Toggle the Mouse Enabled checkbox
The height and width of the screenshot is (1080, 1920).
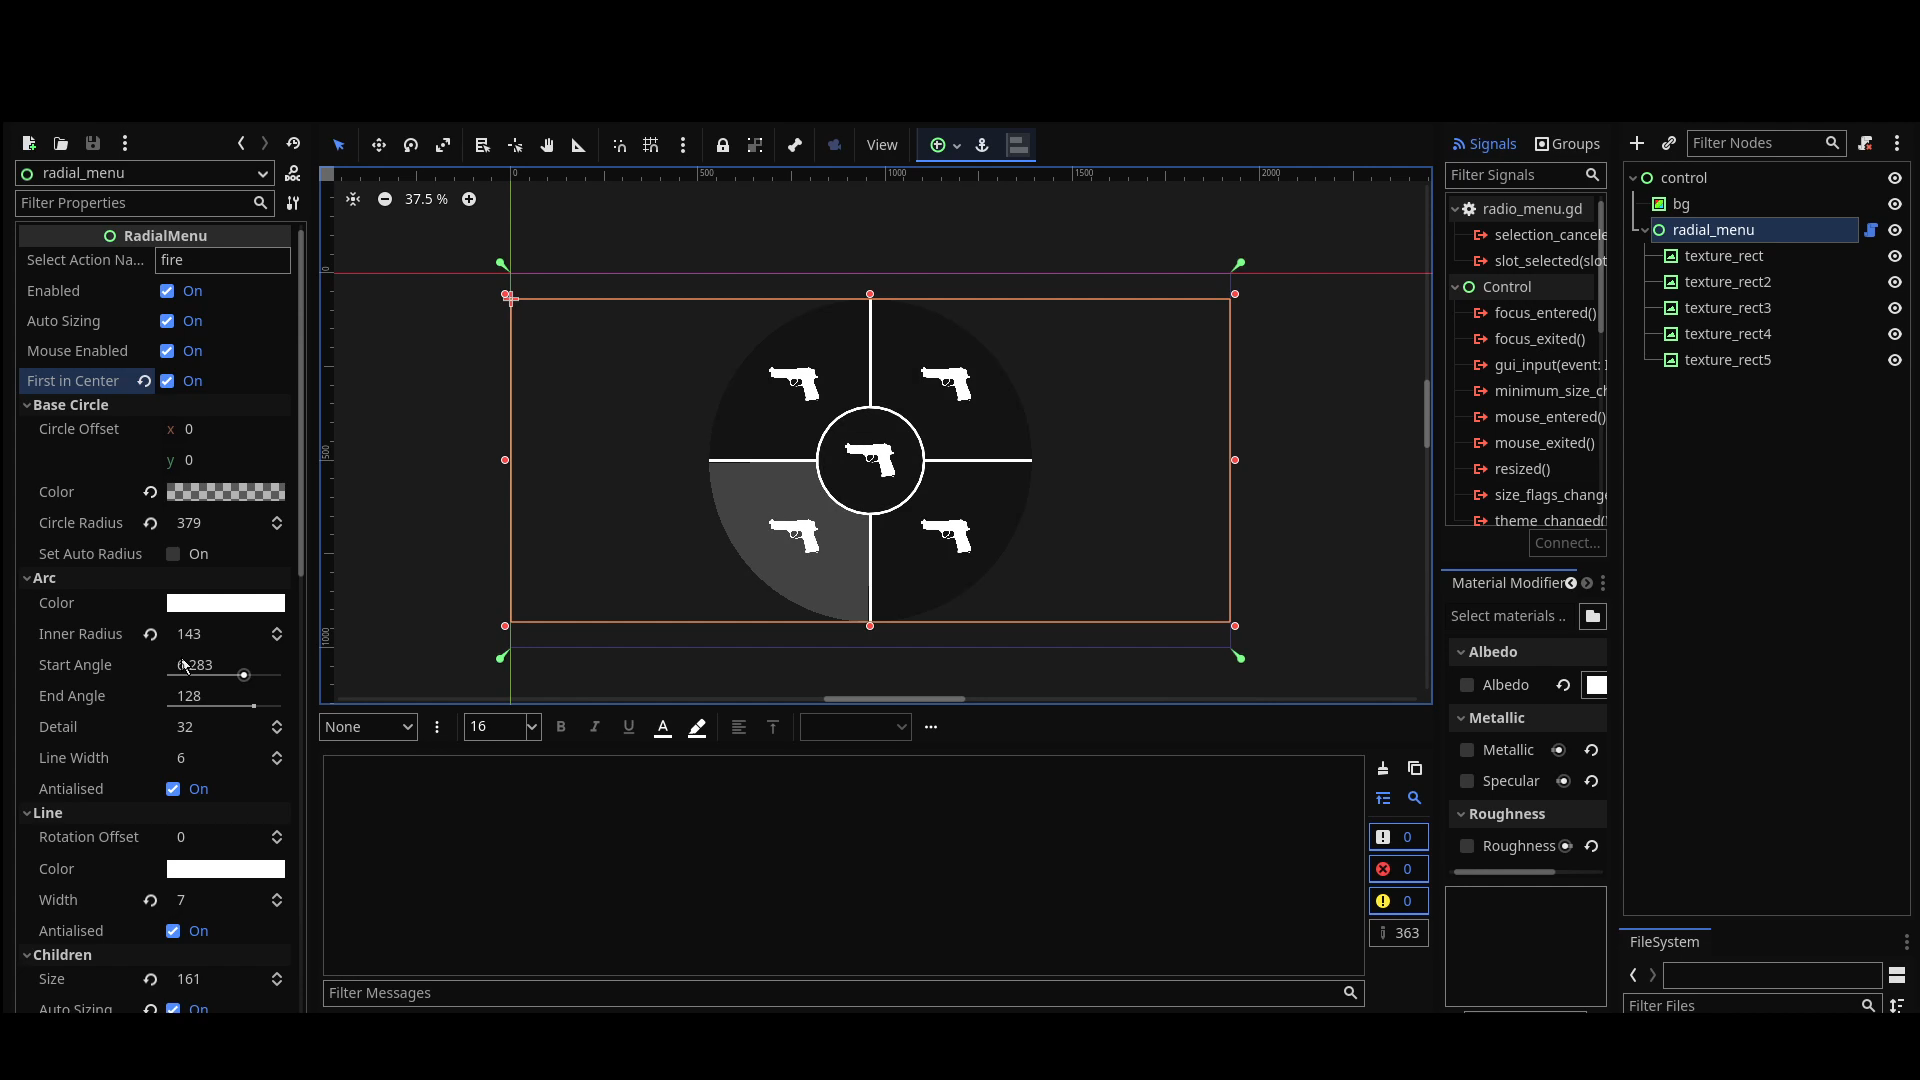coord(167,351)
